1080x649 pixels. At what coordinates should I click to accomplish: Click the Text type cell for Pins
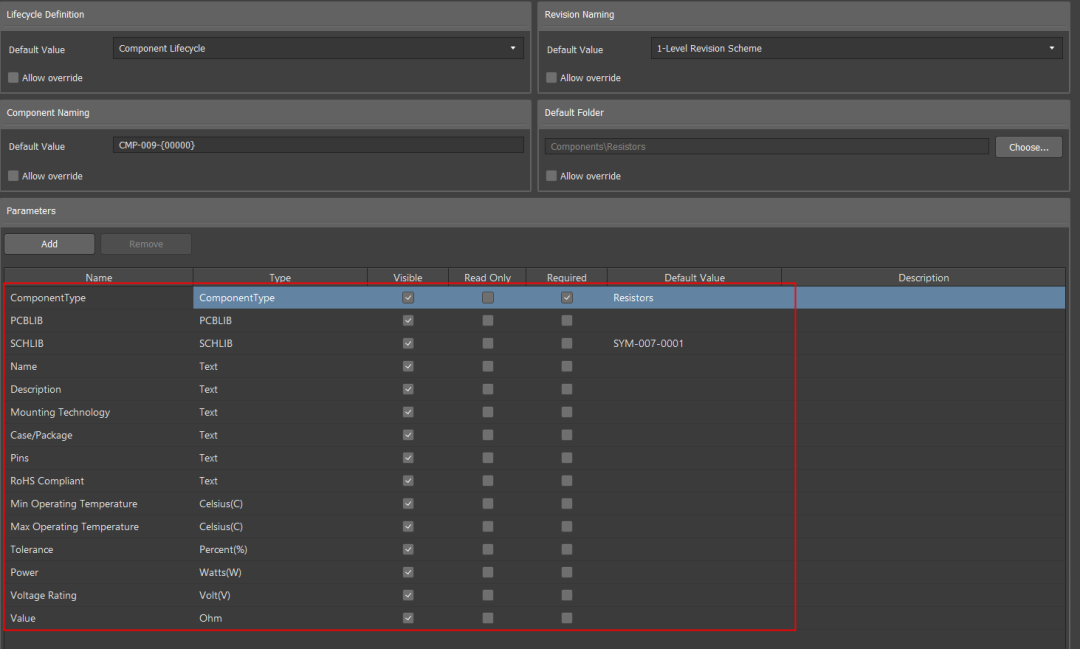(280, 457)
